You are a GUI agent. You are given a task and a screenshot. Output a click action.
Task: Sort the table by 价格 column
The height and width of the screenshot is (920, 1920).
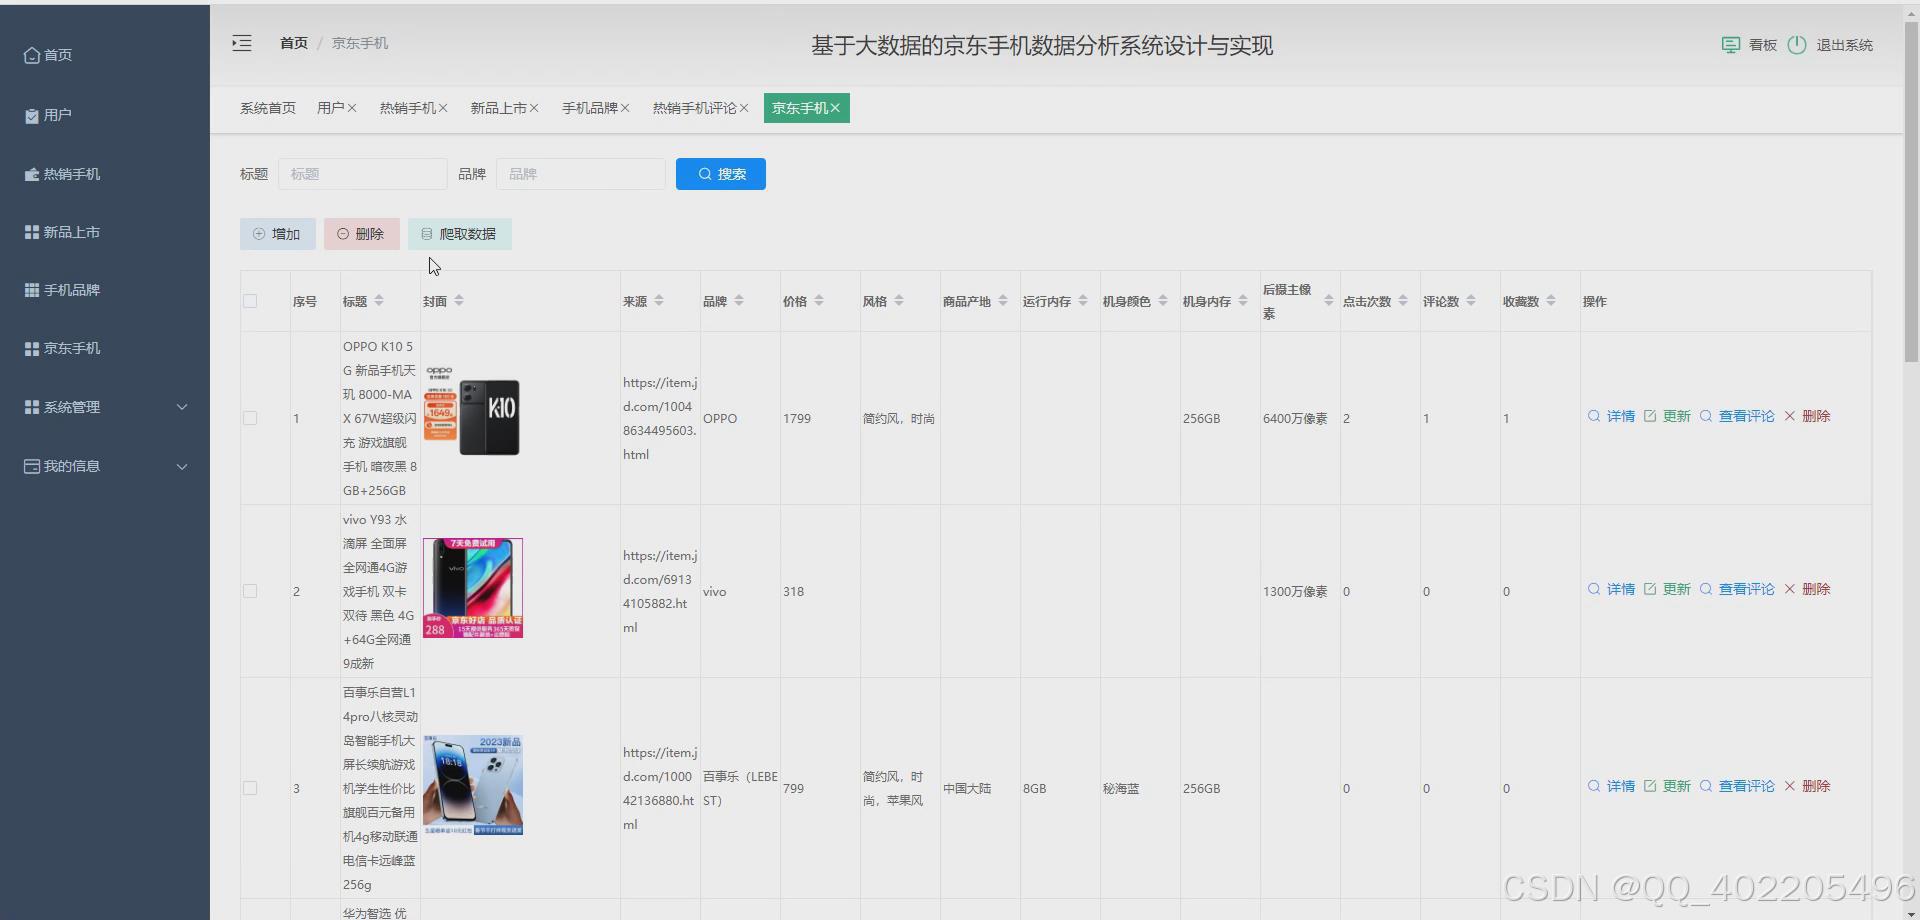(819, 301)
